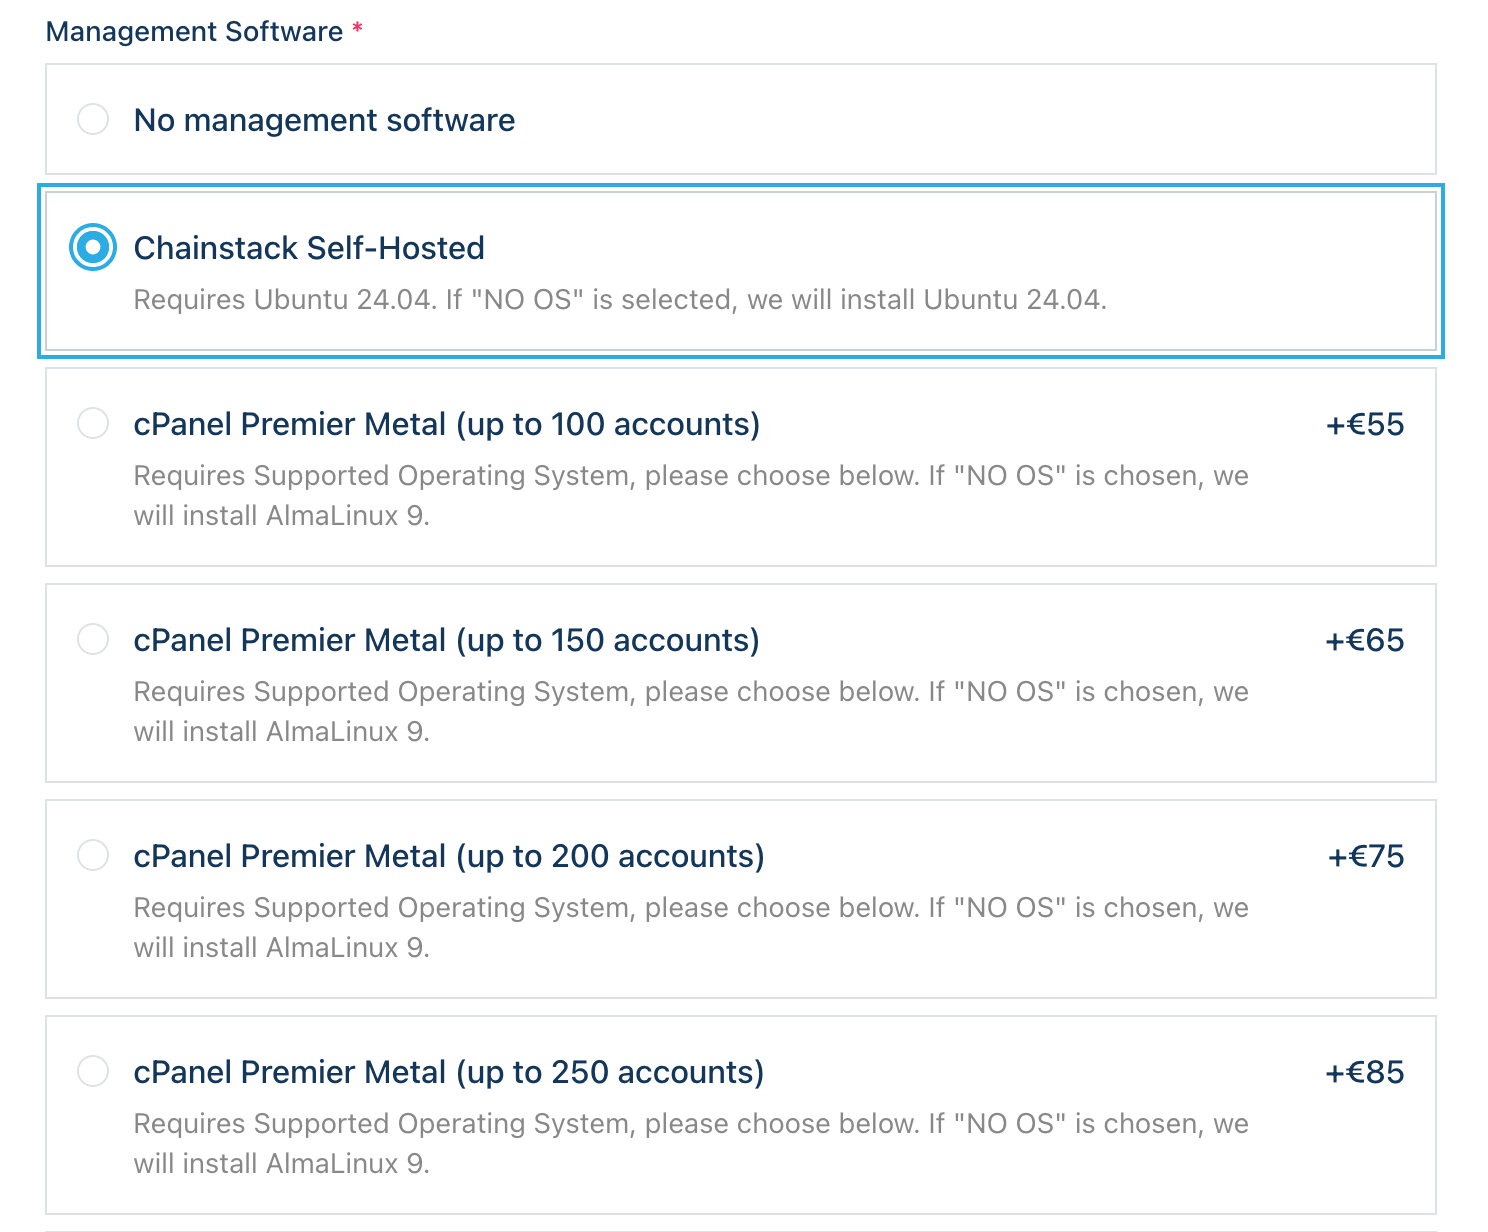Select the cPanel 200 accounts radio button
1488x1232 pixels.
93,855
